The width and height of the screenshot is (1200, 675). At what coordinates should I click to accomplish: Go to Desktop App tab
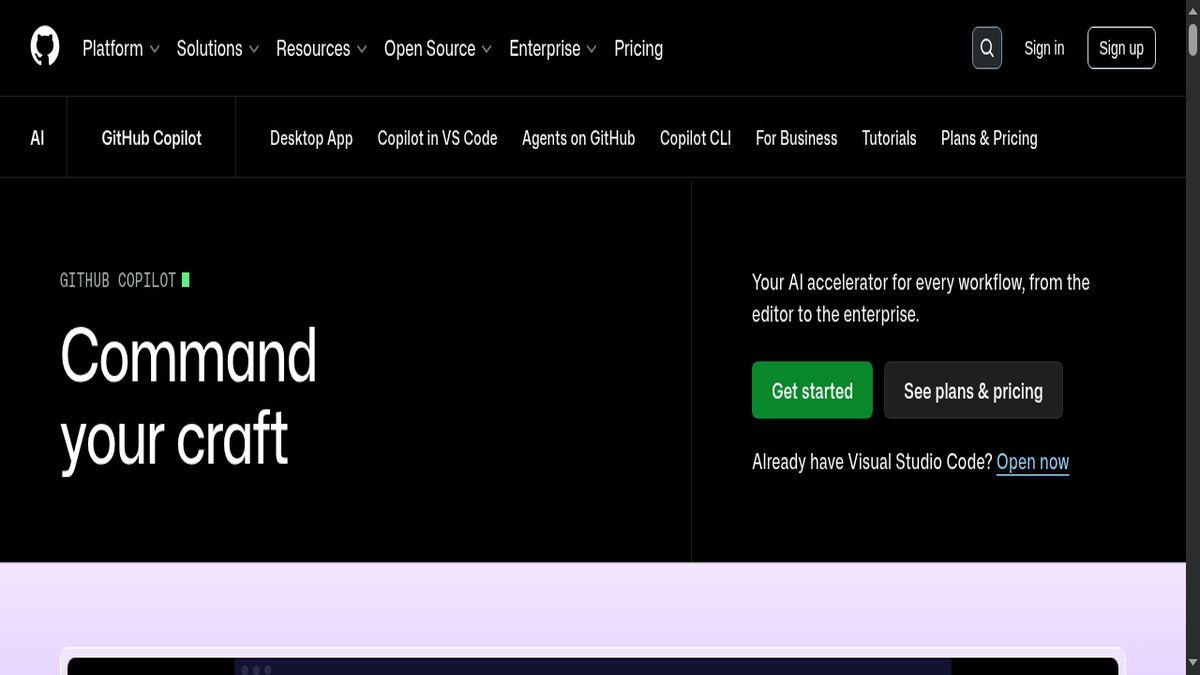311,138
